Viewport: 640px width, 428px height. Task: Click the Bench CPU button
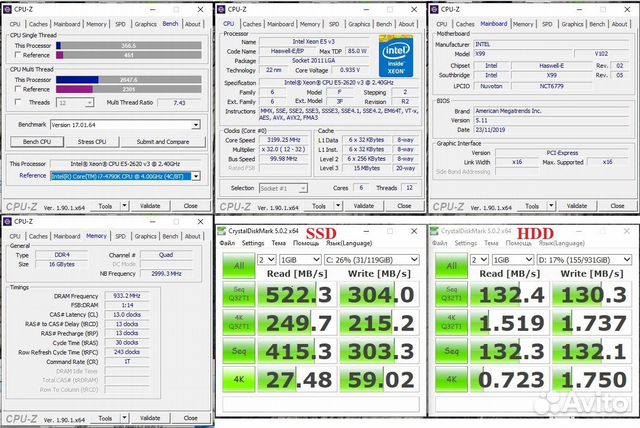pyautogui.click(x=37, y=142)
